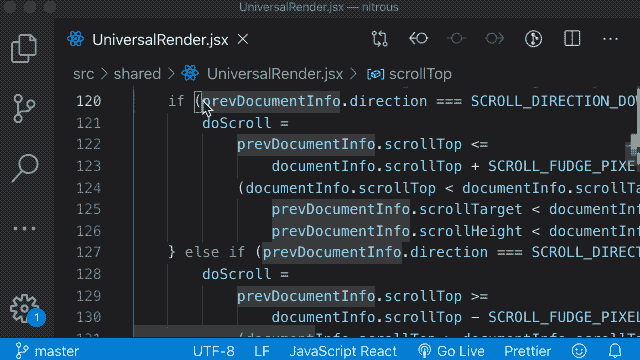Click the else keyword on line 127
Viewport: 640px width, 360px height.
[202, 252]
